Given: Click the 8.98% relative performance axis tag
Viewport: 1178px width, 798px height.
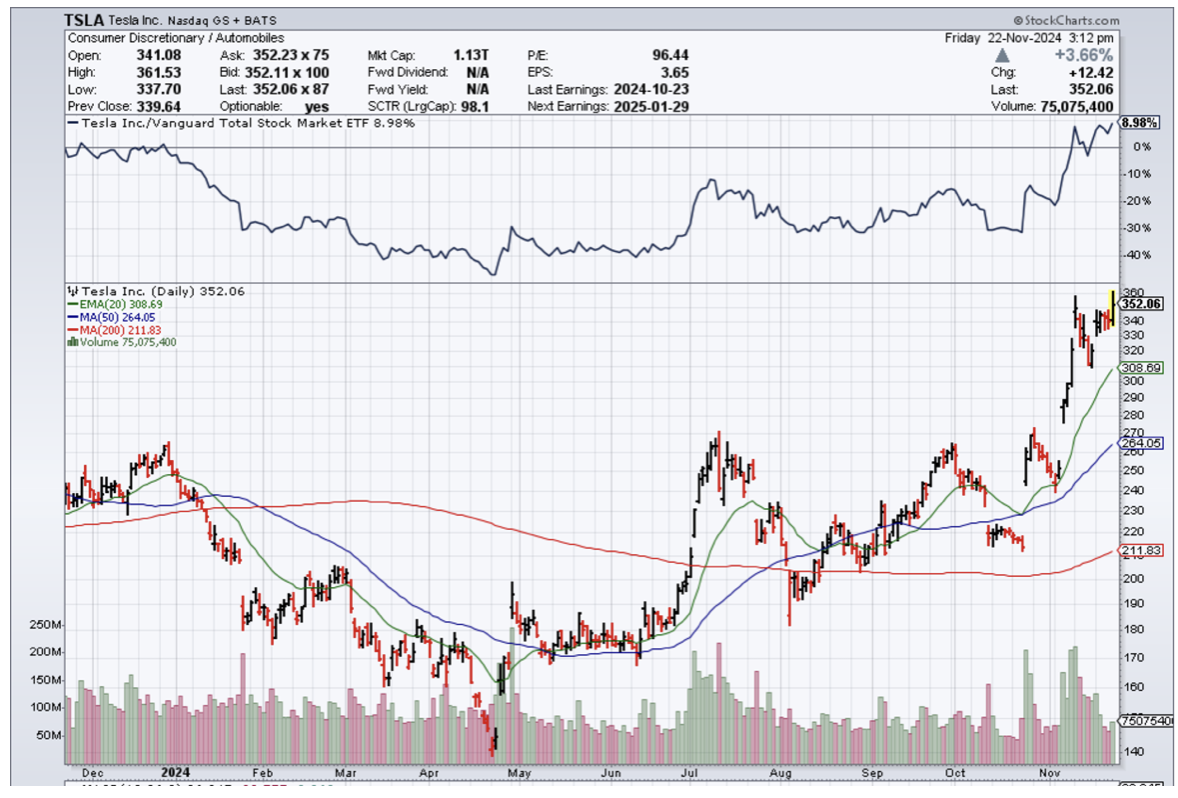Looking at the screenshot, I should point(1139,123).
